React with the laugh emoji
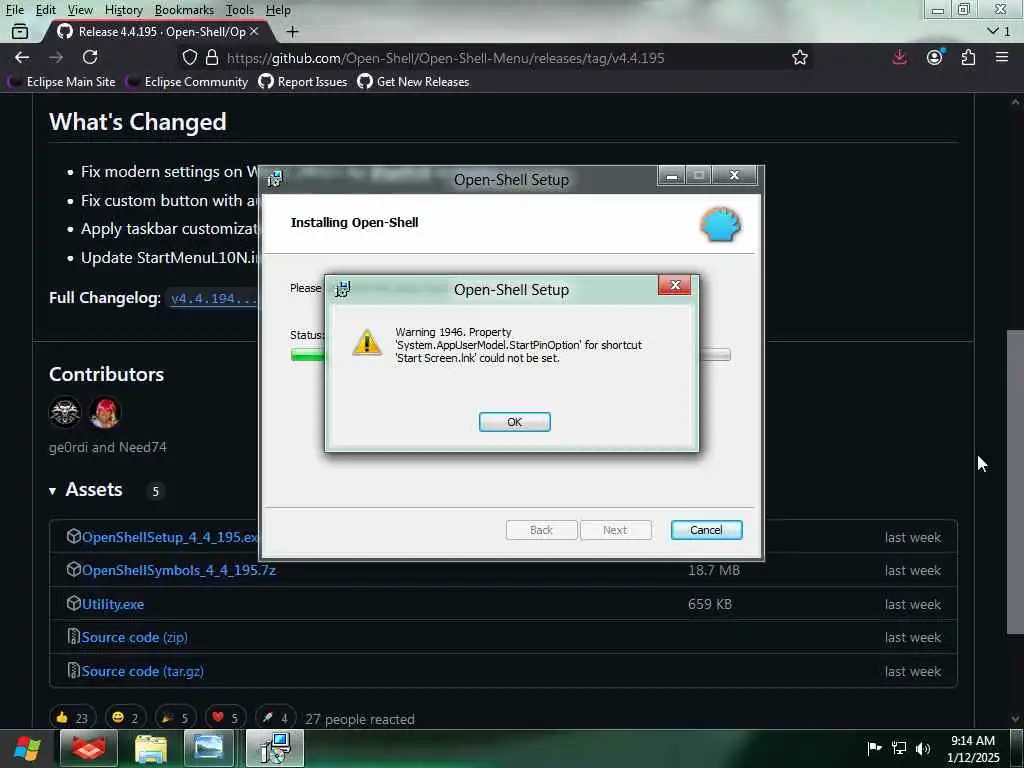This screenshot has height=768, width=1024. click(x=125, y=718)
